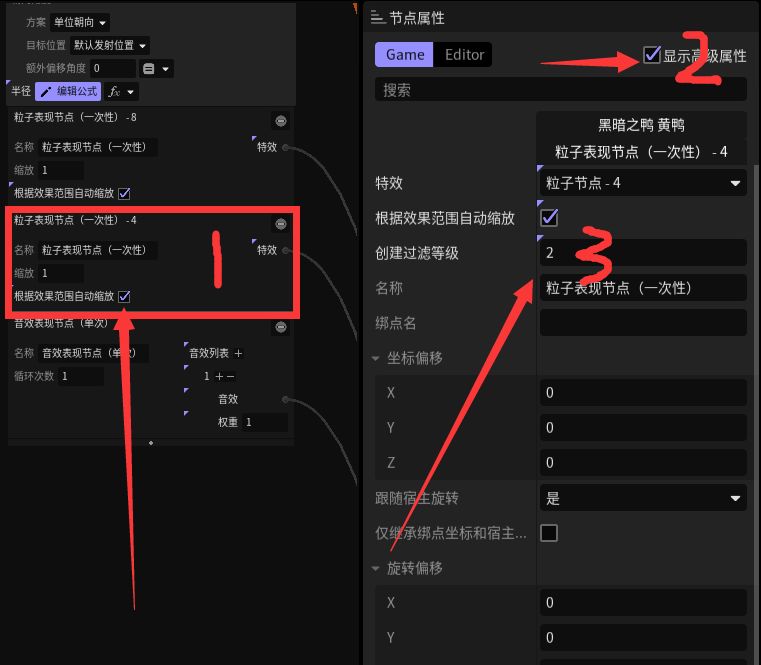Toggle 根据效果范围自动缩放 on node -4
761x665 pixels.
(x=124, y=296)
